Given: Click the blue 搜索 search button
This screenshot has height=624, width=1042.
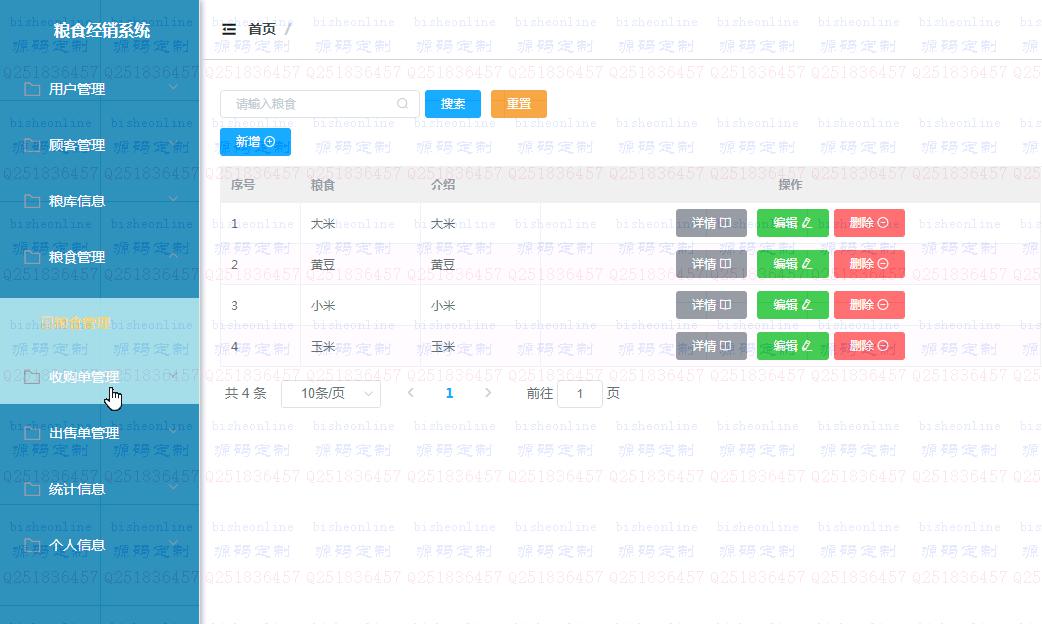Looking at the screenshot, I should point(453,104).
